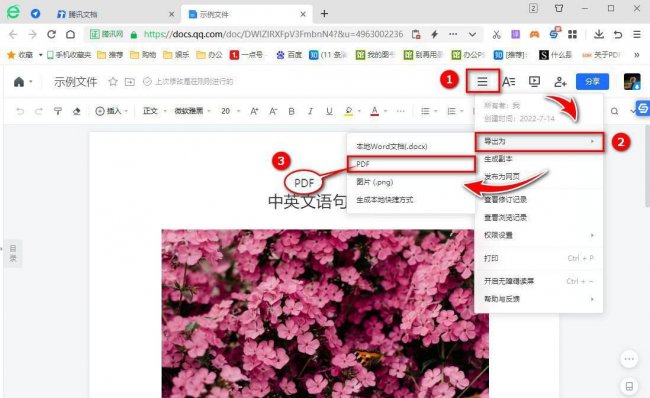Toggle bold formatting
Image resolution: width=650 pixels, height=398 pixels.
click(x=291, y=111)
